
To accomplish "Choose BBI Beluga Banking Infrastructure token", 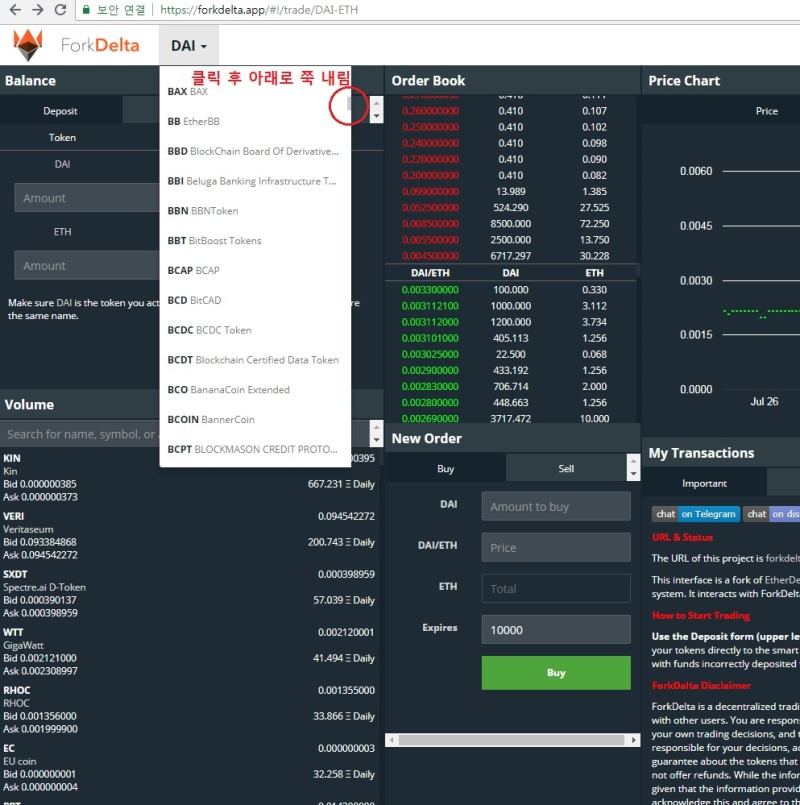I will [255, 181].
